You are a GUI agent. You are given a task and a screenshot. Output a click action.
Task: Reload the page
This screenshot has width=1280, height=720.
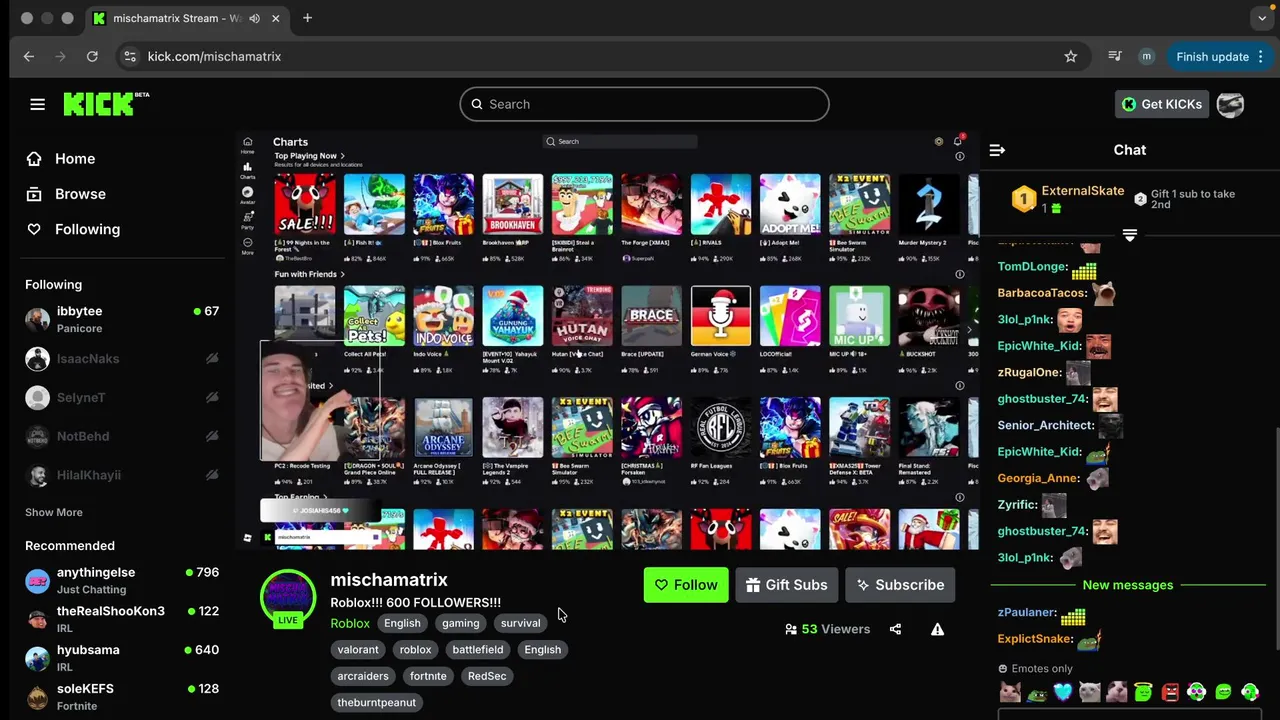(92, 57)
